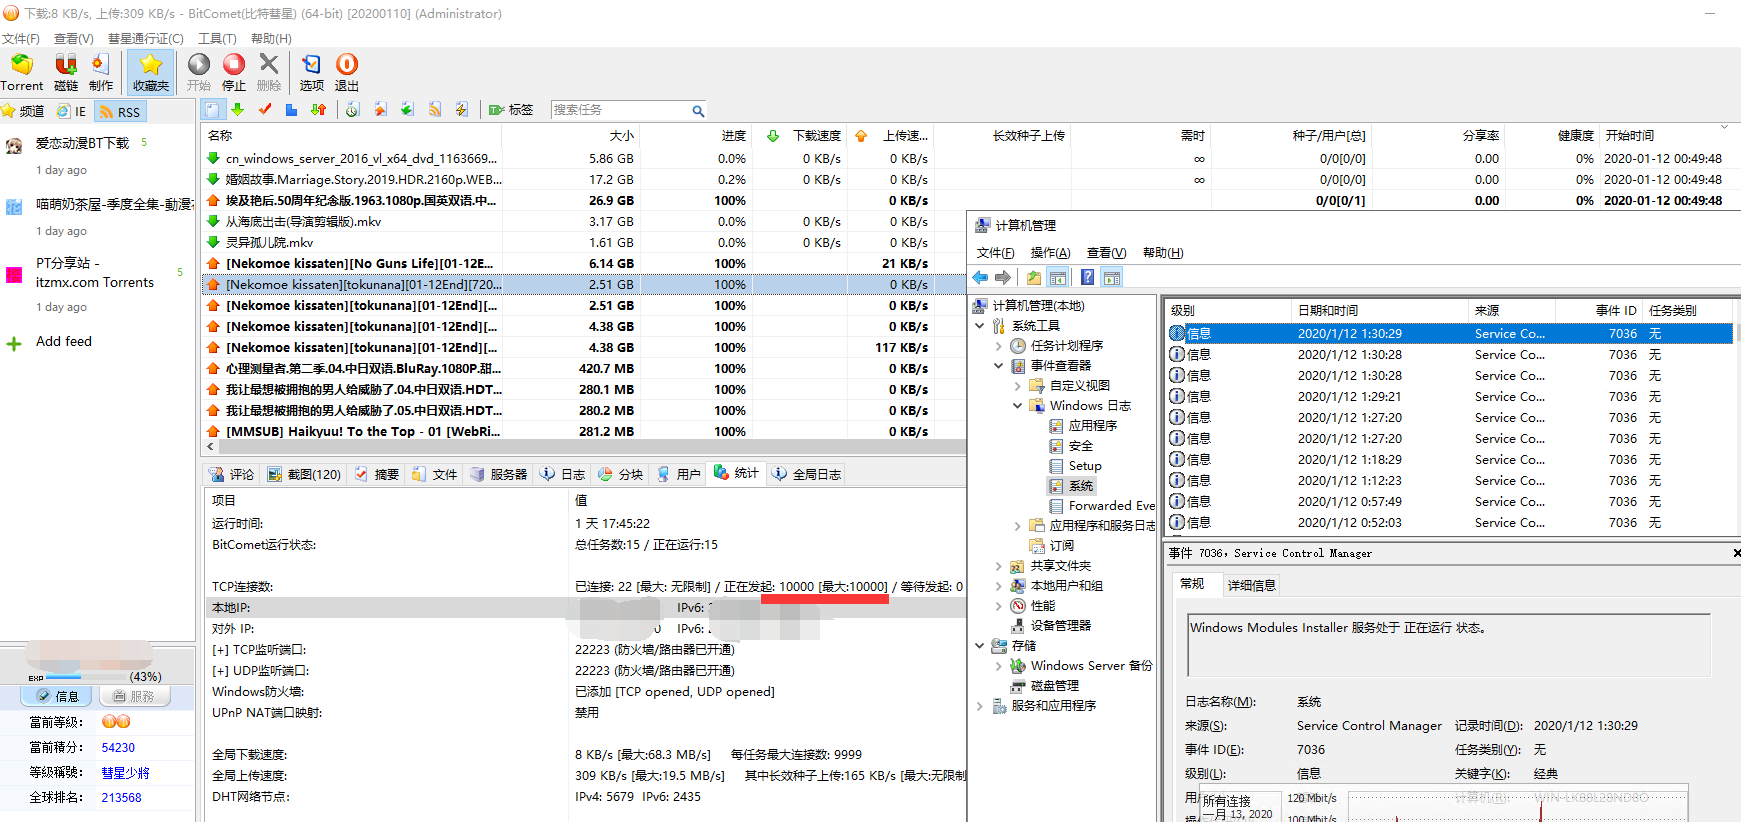The image size is (1741, 822).
Task: Select the Setup log tree item
Action: [1084, 466]
